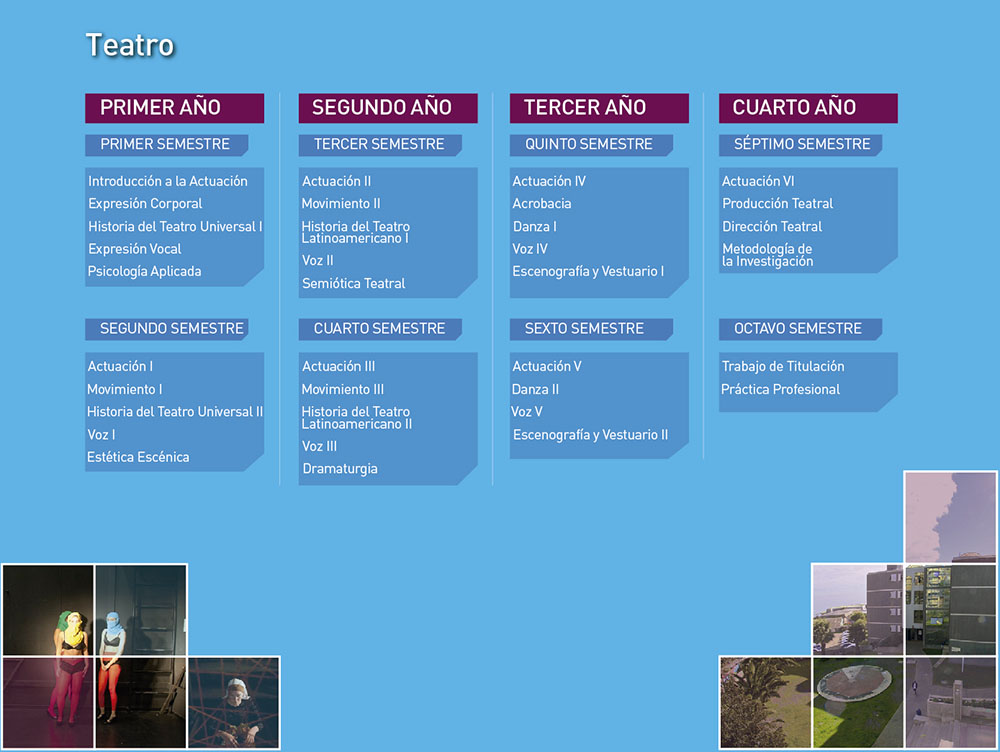Image resolution: width=1000 pixels, height=752 pixels.
Task: Click 'Psicología Aplicada' course
Action: tap(144, 272)
